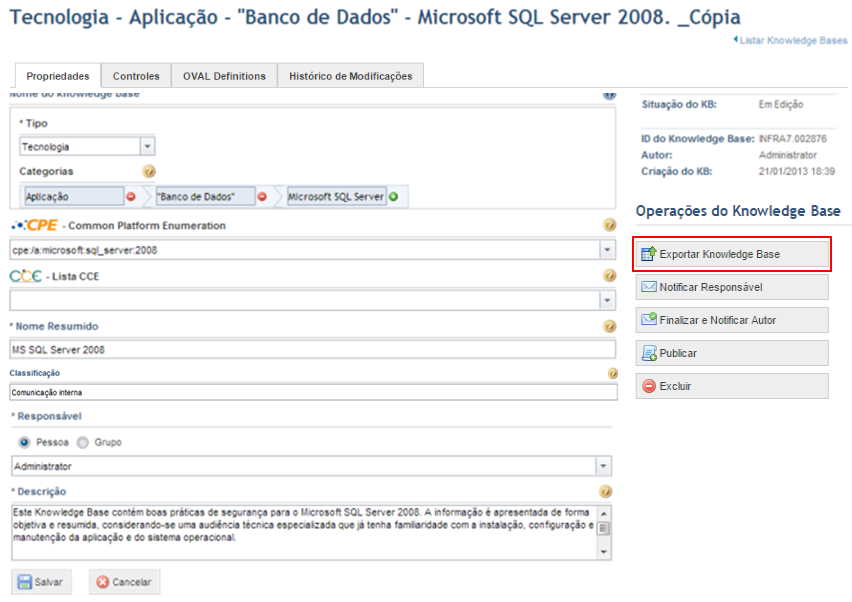The width and height of the screenshot is (852, 602).
Task: Expand the CPE dropdown list
Action: (x=607, y=250)
